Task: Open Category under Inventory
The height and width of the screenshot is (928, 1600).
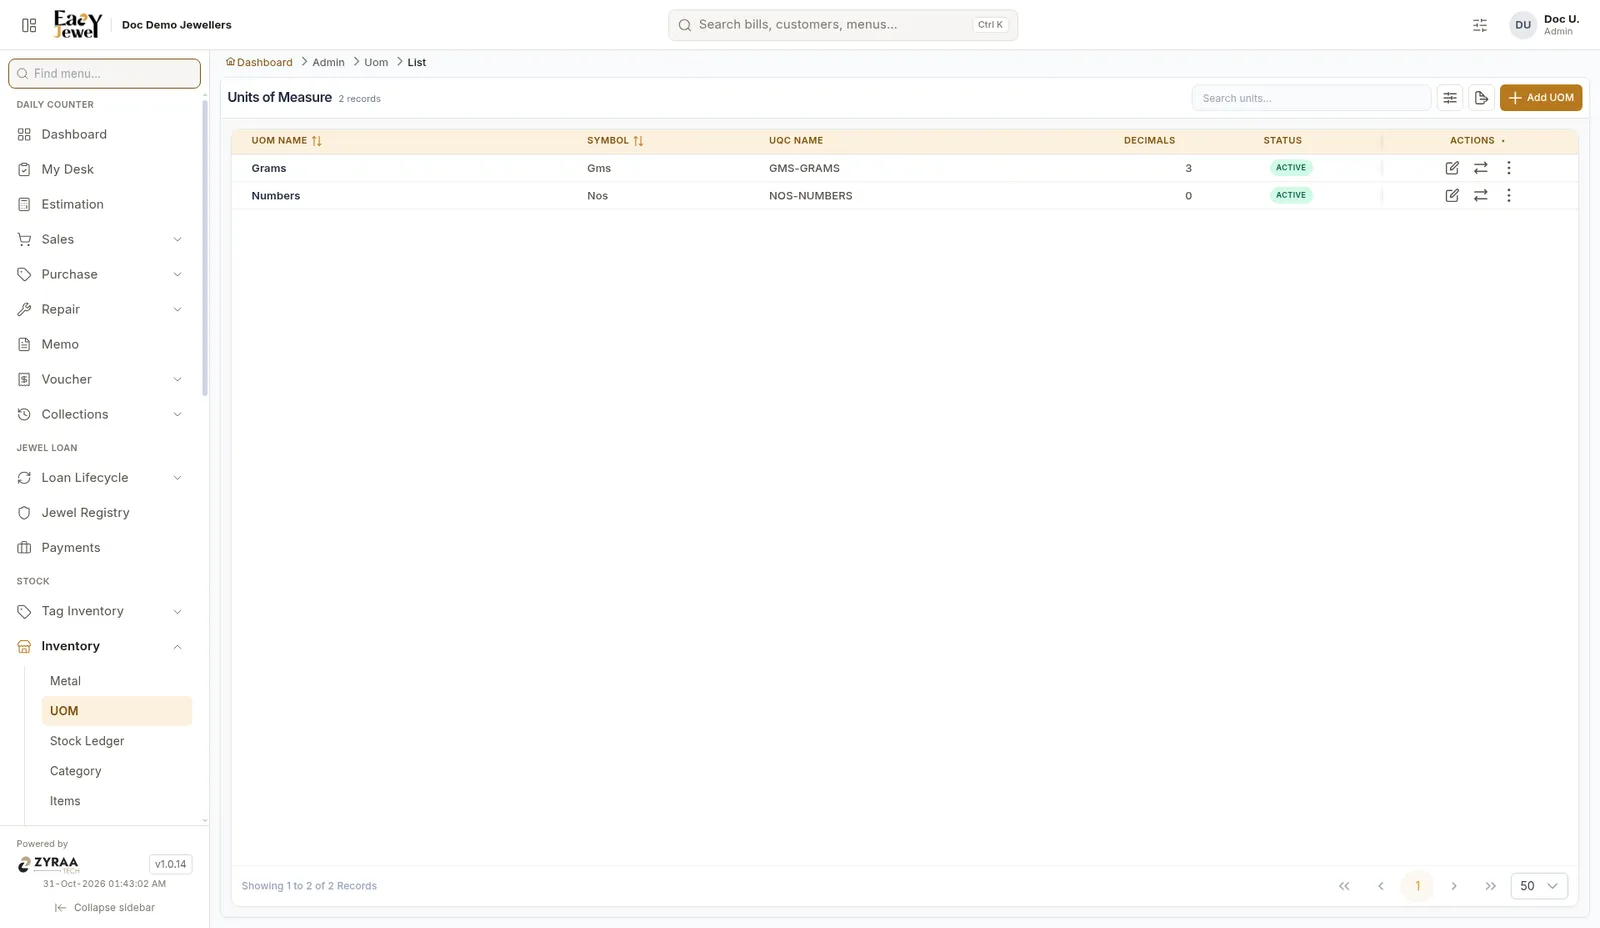Action: (116, 771)
